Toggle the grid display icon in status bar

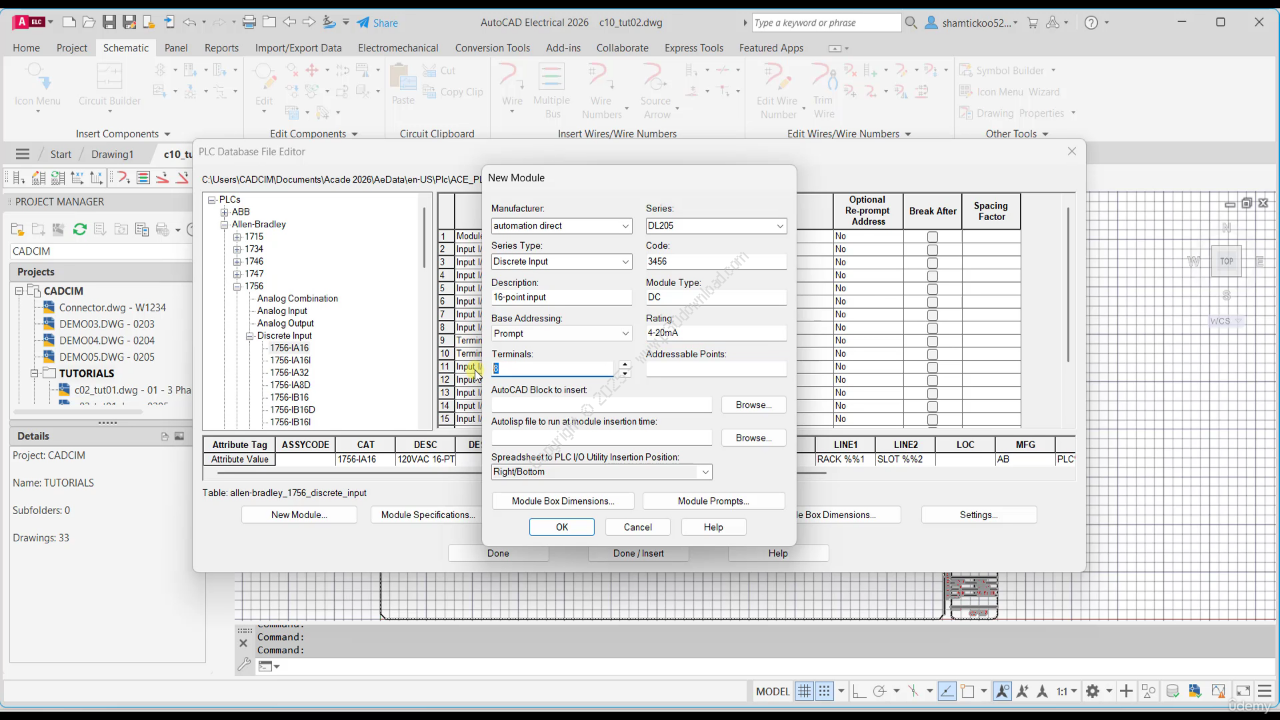coord(803,691)
